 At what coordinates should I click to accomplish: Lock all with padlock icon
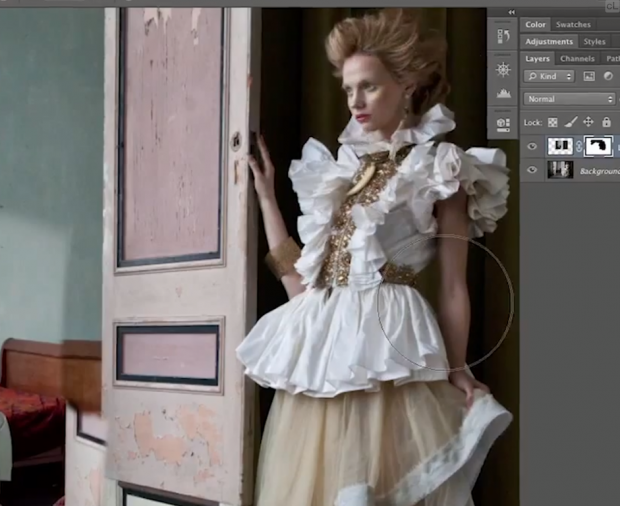tap(606, 122)
